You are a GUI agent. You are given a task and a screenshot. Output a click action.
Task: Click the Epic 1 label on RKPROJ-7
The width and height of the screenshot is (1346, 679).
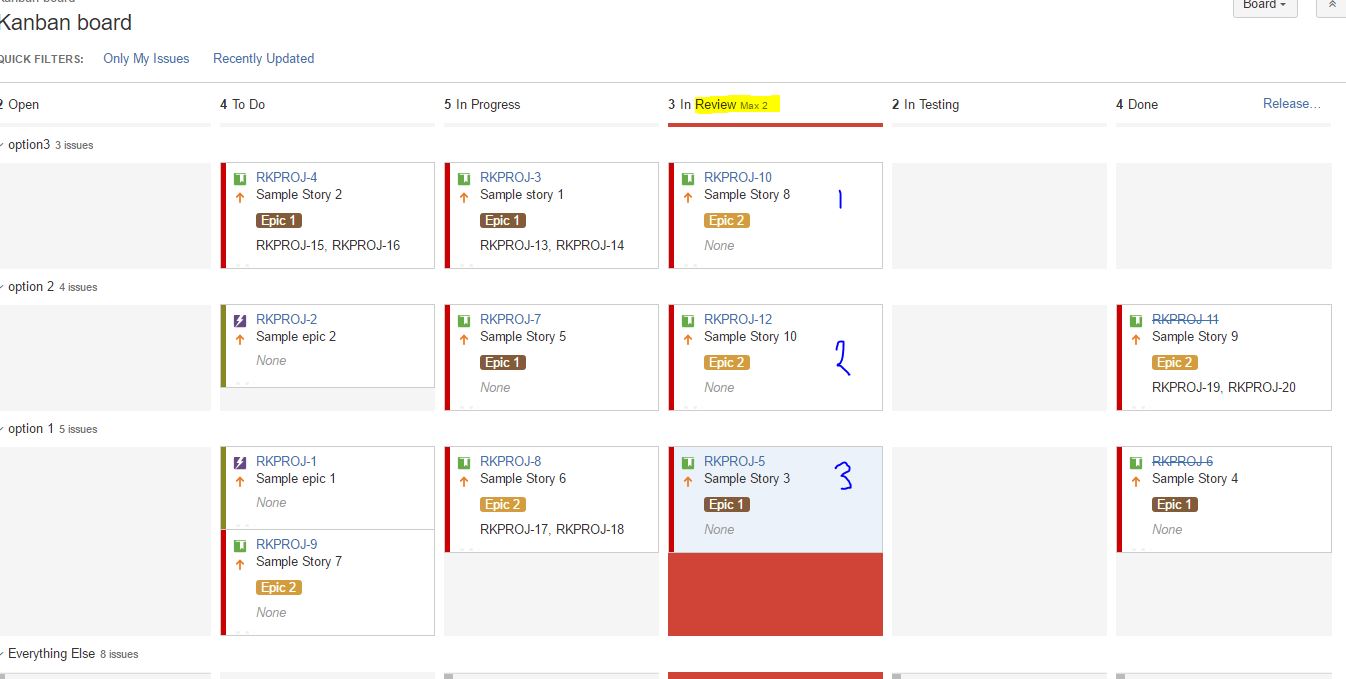pyautogui.click(x=503, y=363)
